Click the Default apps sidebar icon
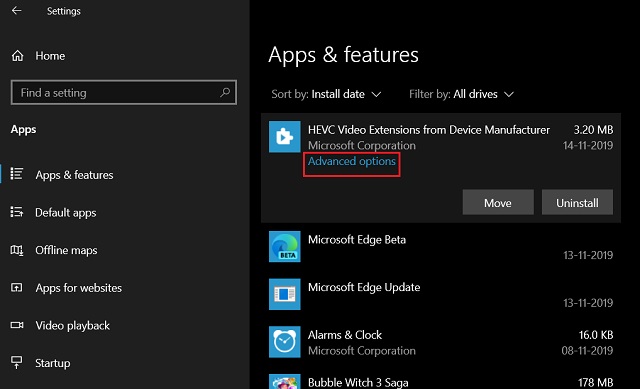Viewport: 640px width, 389px height. tap(17, 212)
